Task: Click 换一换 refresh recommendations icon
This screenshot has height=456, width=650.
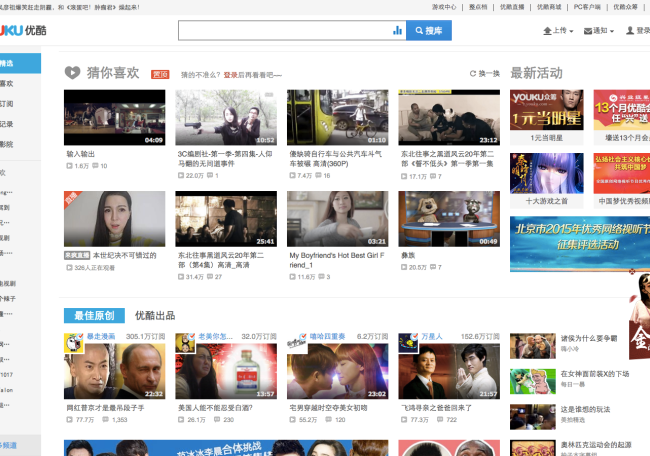Action: tap(474, 73)
